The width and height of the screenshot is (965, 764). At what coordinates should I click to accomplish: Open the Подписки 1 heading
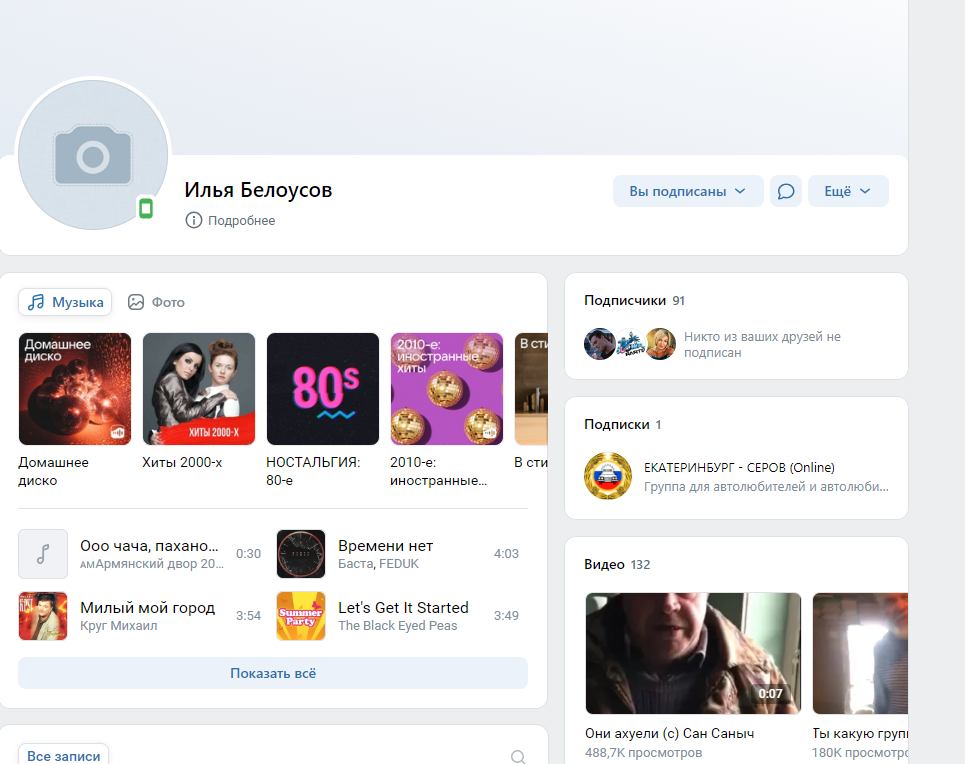[x=623, y=425]
